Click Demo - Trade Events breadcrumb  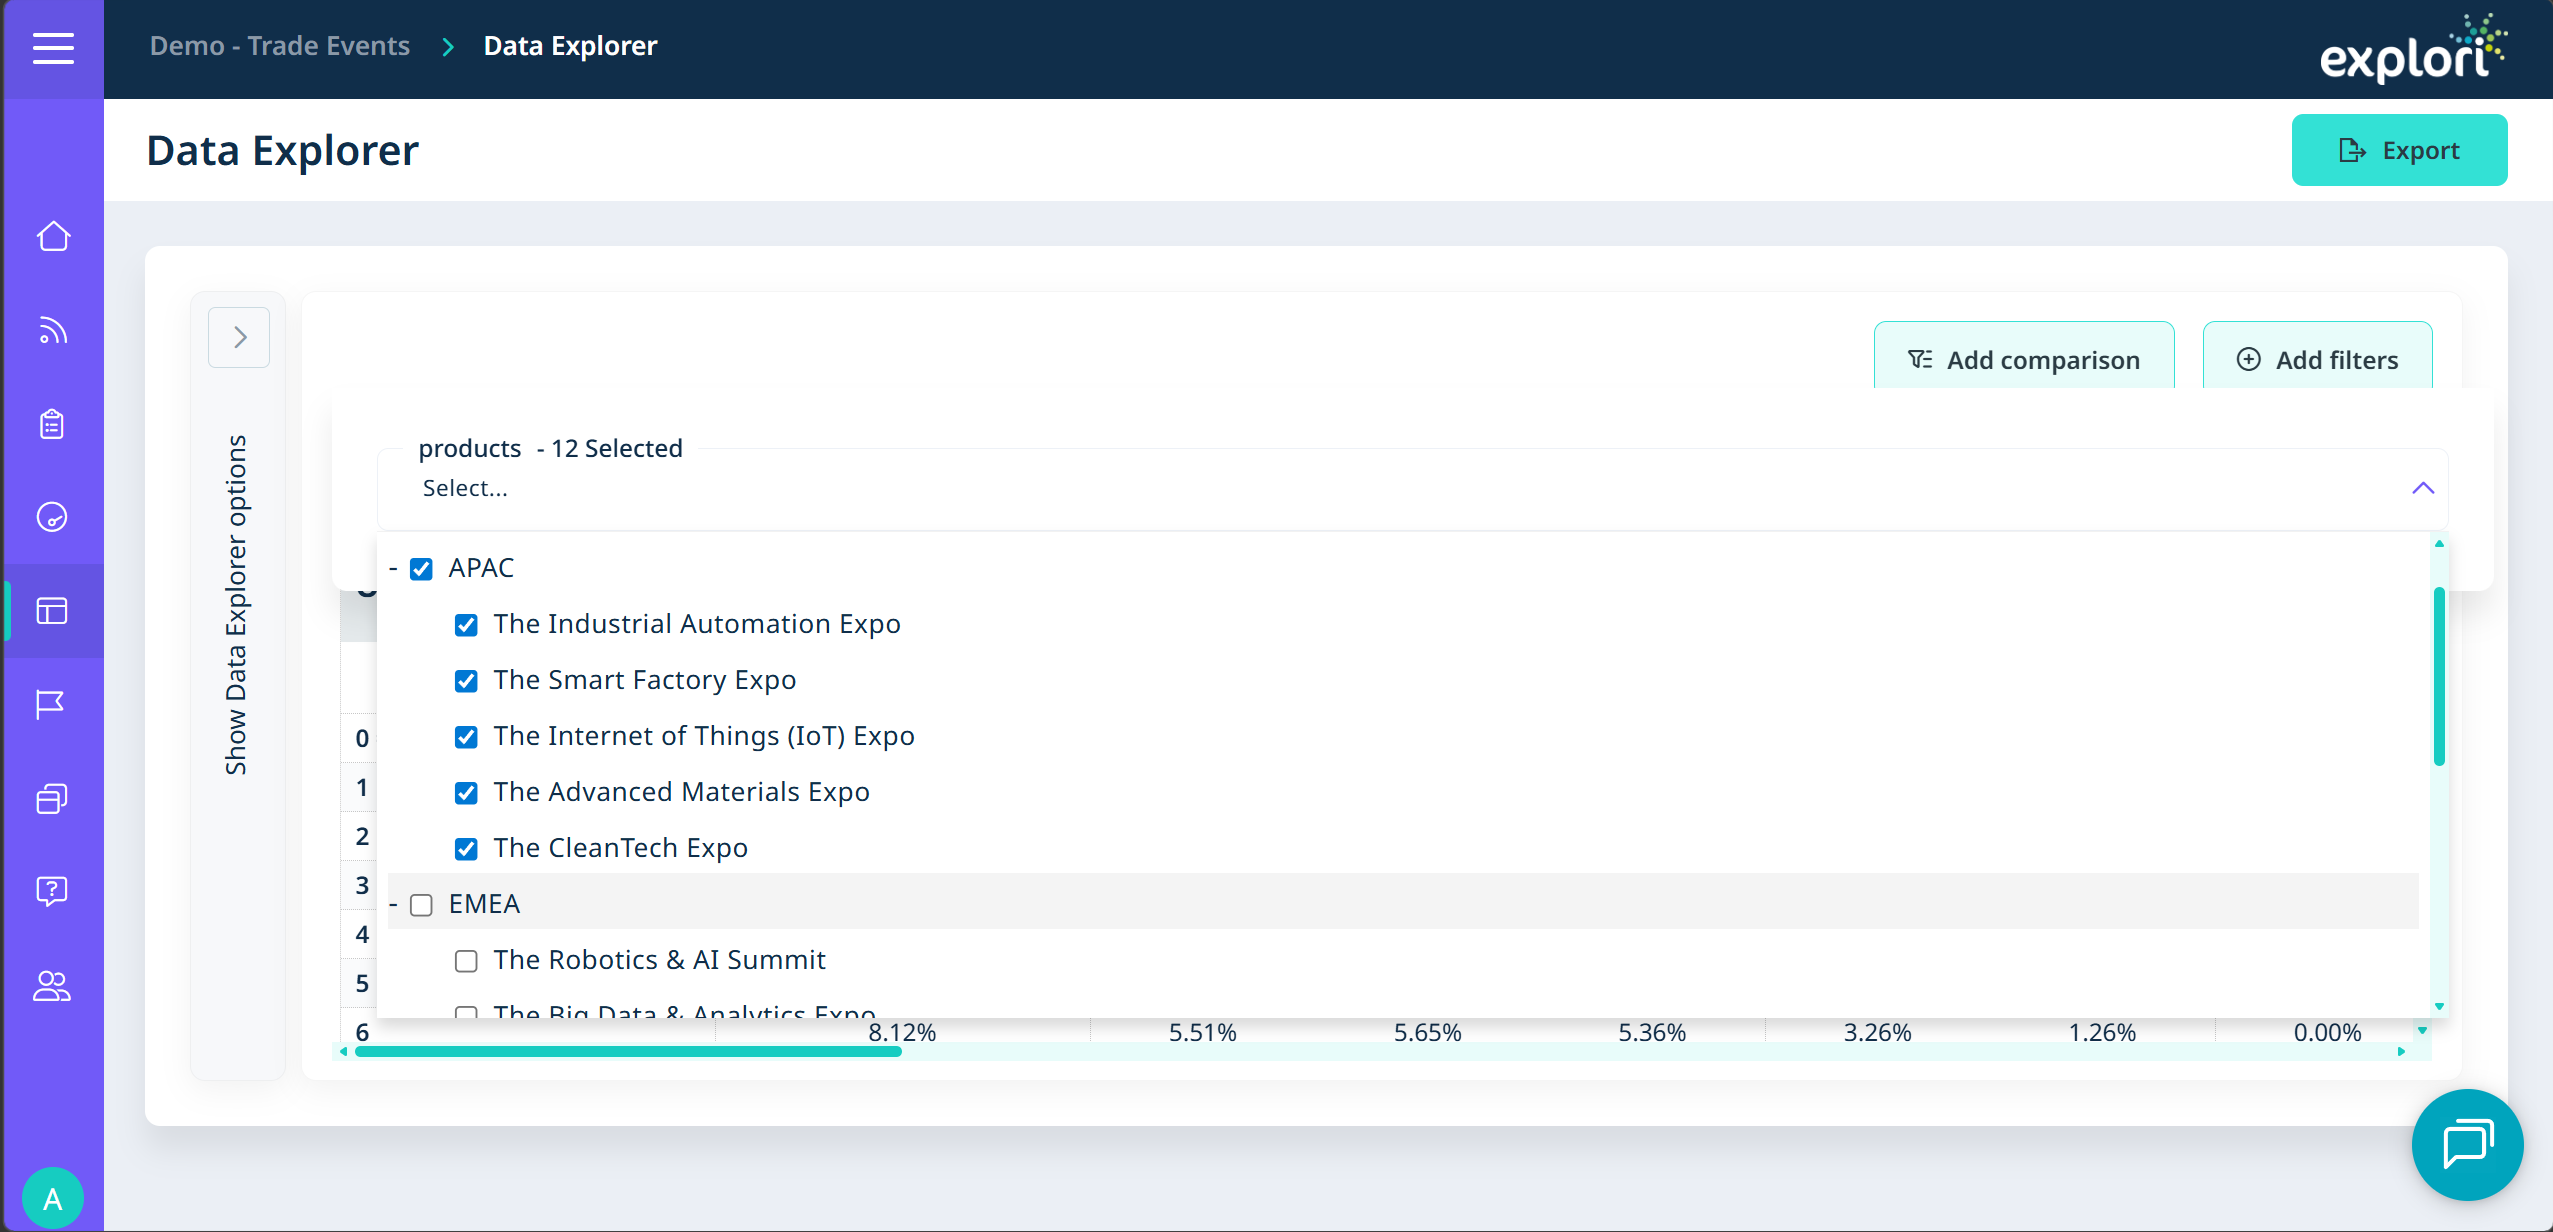click(280, 46)
